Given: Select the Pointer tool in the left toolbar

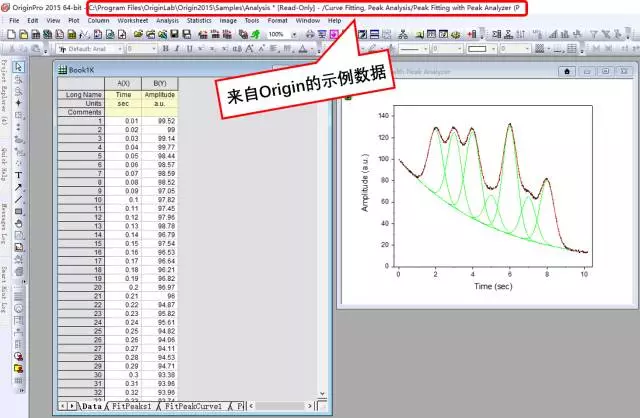Looking at the screenshot, I should tap(19, 67).
